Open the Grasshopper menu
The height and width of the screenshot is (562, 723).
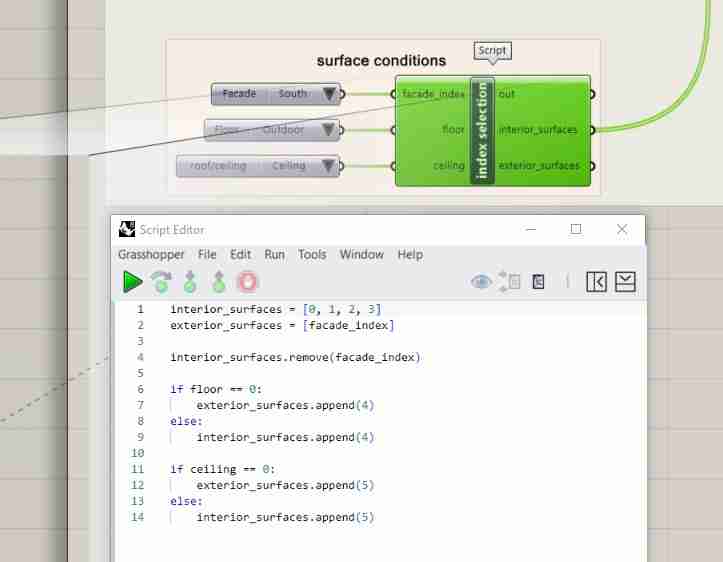151,255
